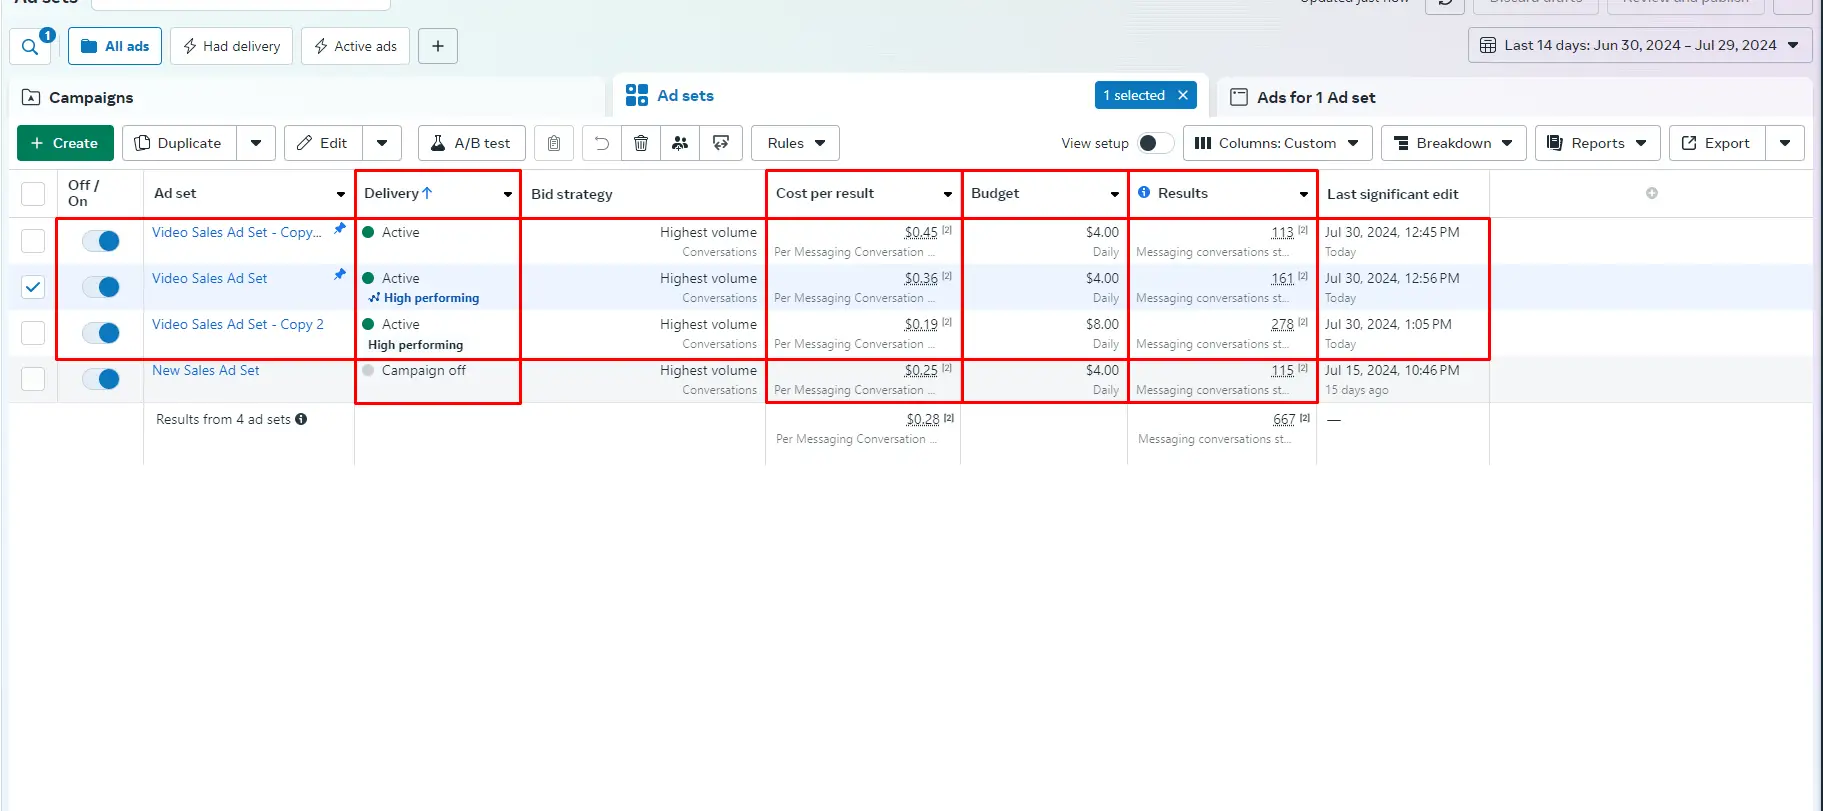Start an A/B test
This screenshot has width=1823, height=811.
(472, 143)
